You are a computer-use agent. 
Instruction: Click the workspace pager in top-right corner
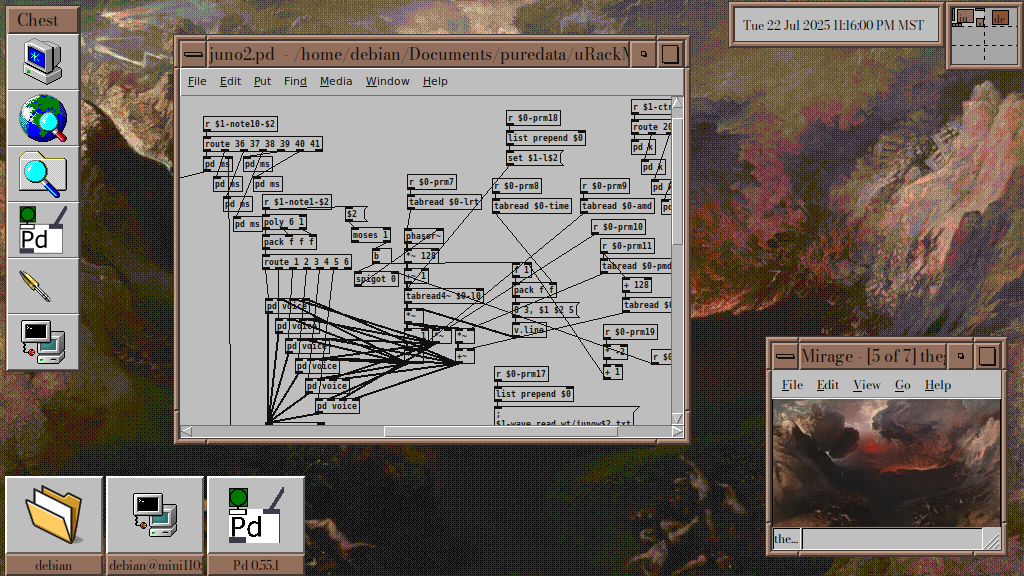[984, 35]
